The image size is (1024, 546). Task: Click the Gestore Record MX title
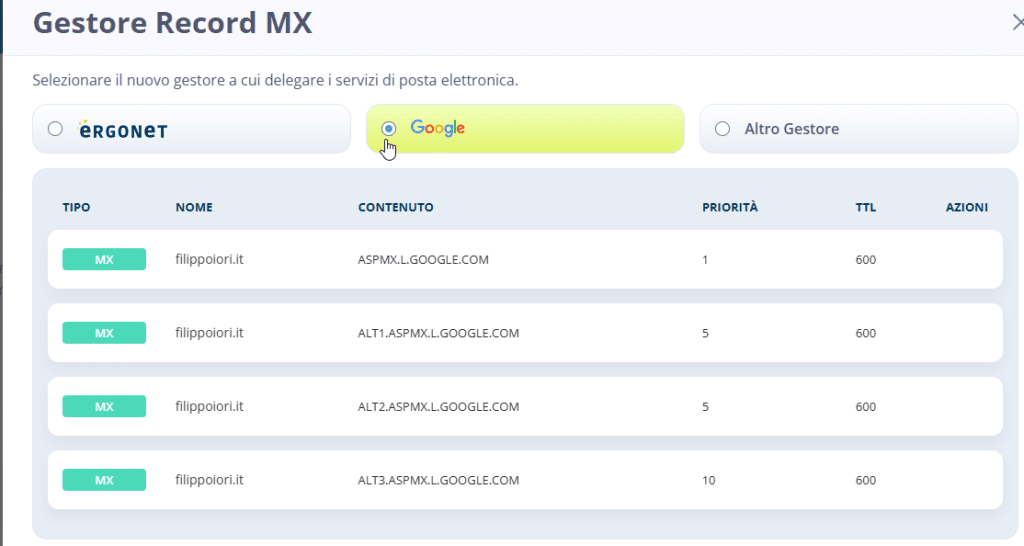[x=172, y=23]
